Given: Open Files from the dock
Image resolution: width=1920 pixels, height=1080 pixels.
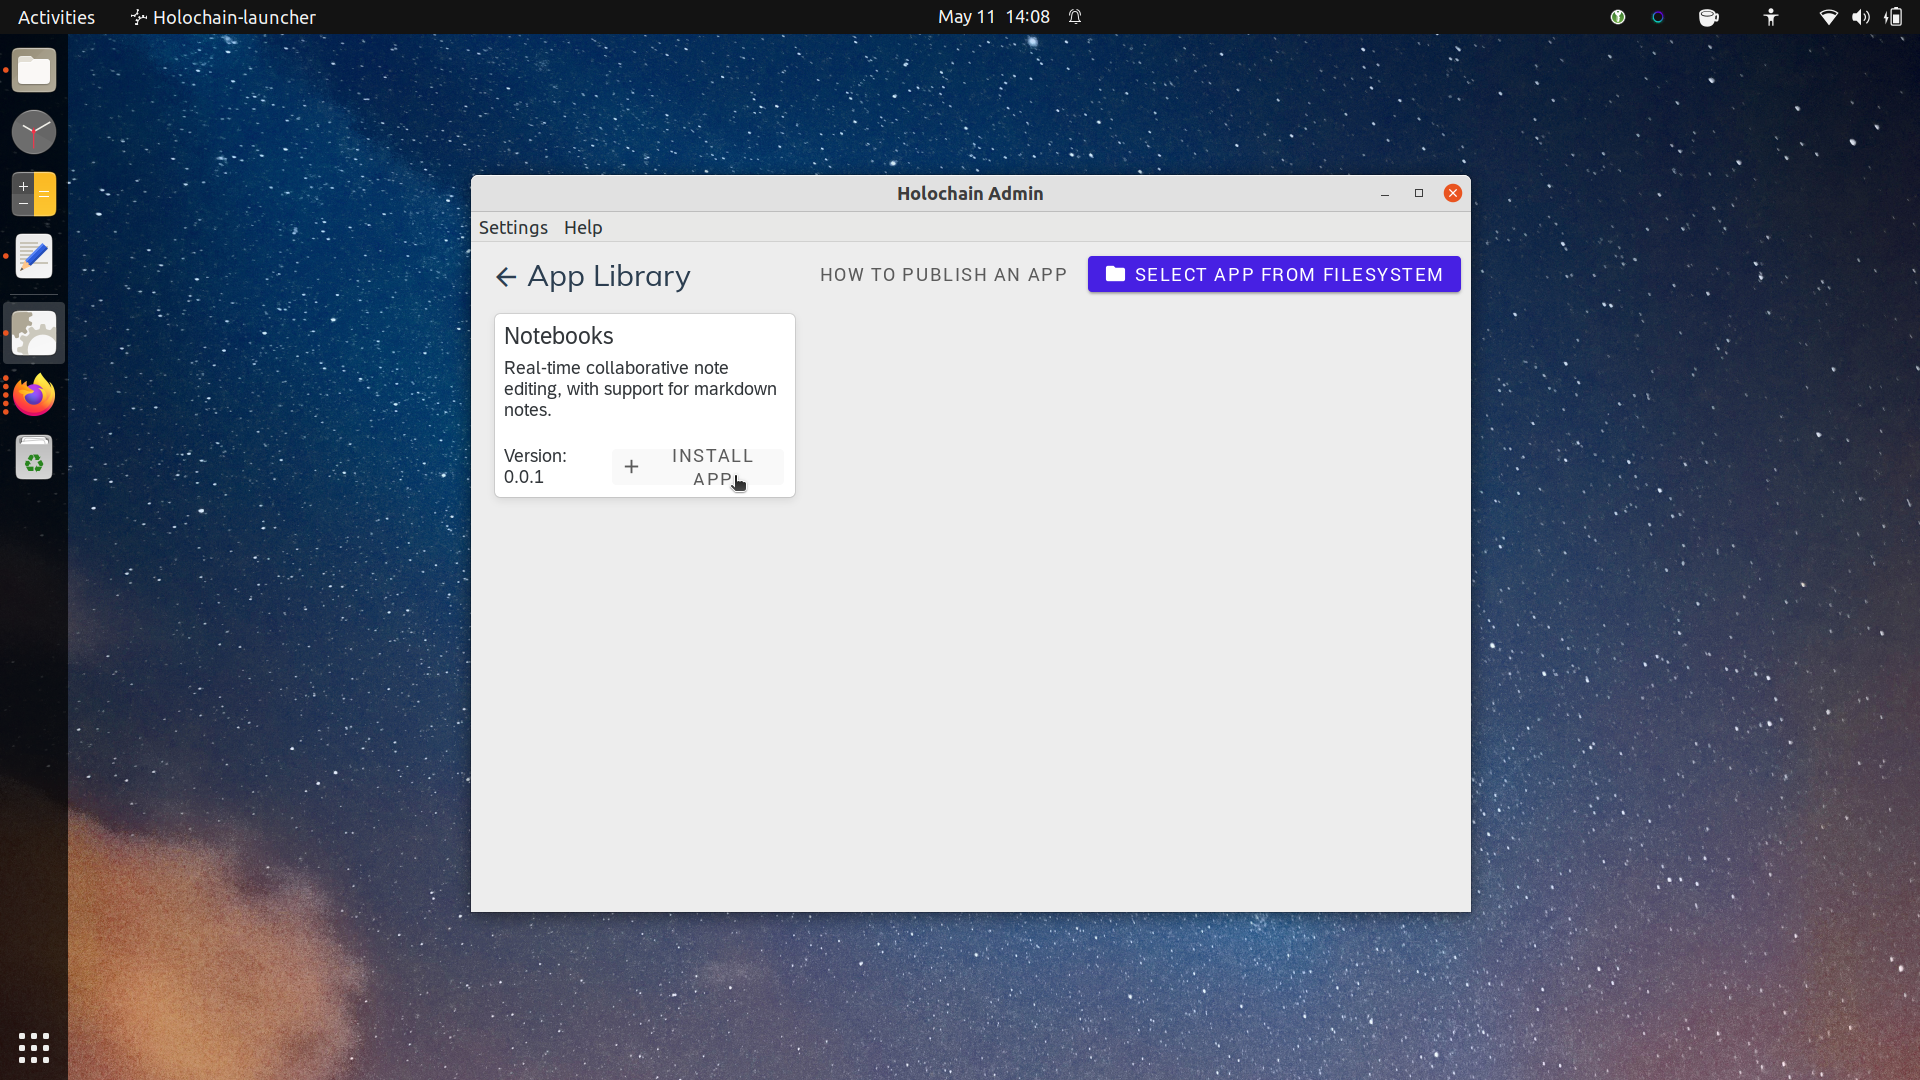Looking at the screenshot, I should tap(34, 71).
